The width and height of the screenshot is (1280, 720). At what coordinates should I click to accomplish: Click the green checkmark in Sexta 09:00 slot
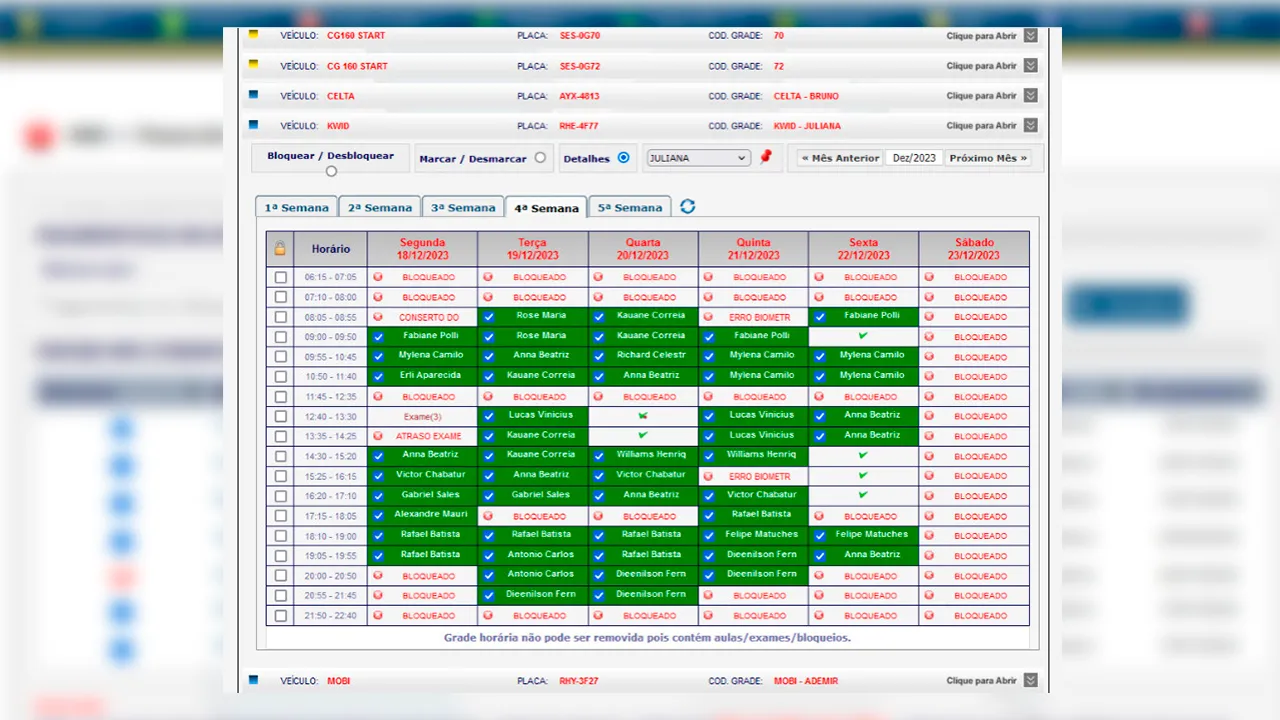point(863,335)
